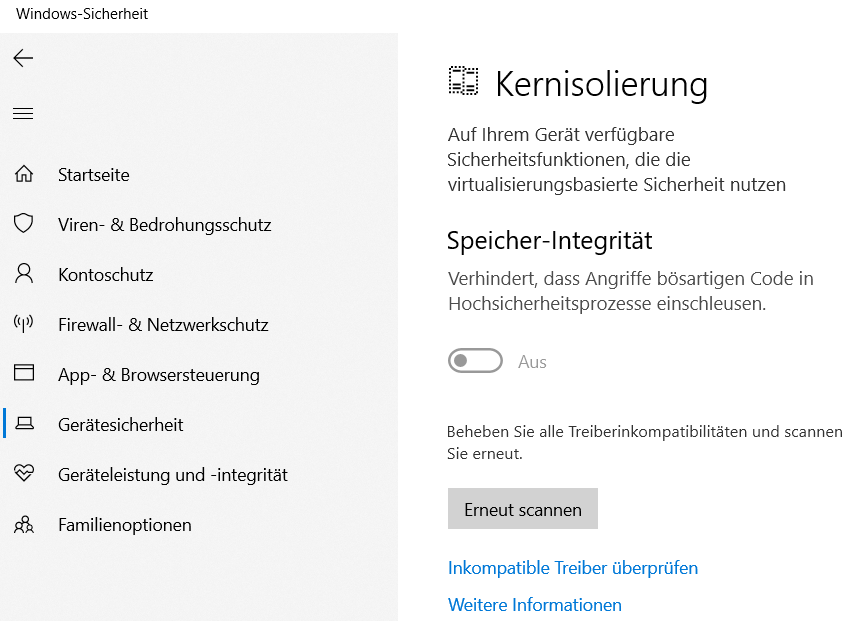The image size is (865, 621).
Task: Go to Kontoschutz page
Action: pos(105,275)
